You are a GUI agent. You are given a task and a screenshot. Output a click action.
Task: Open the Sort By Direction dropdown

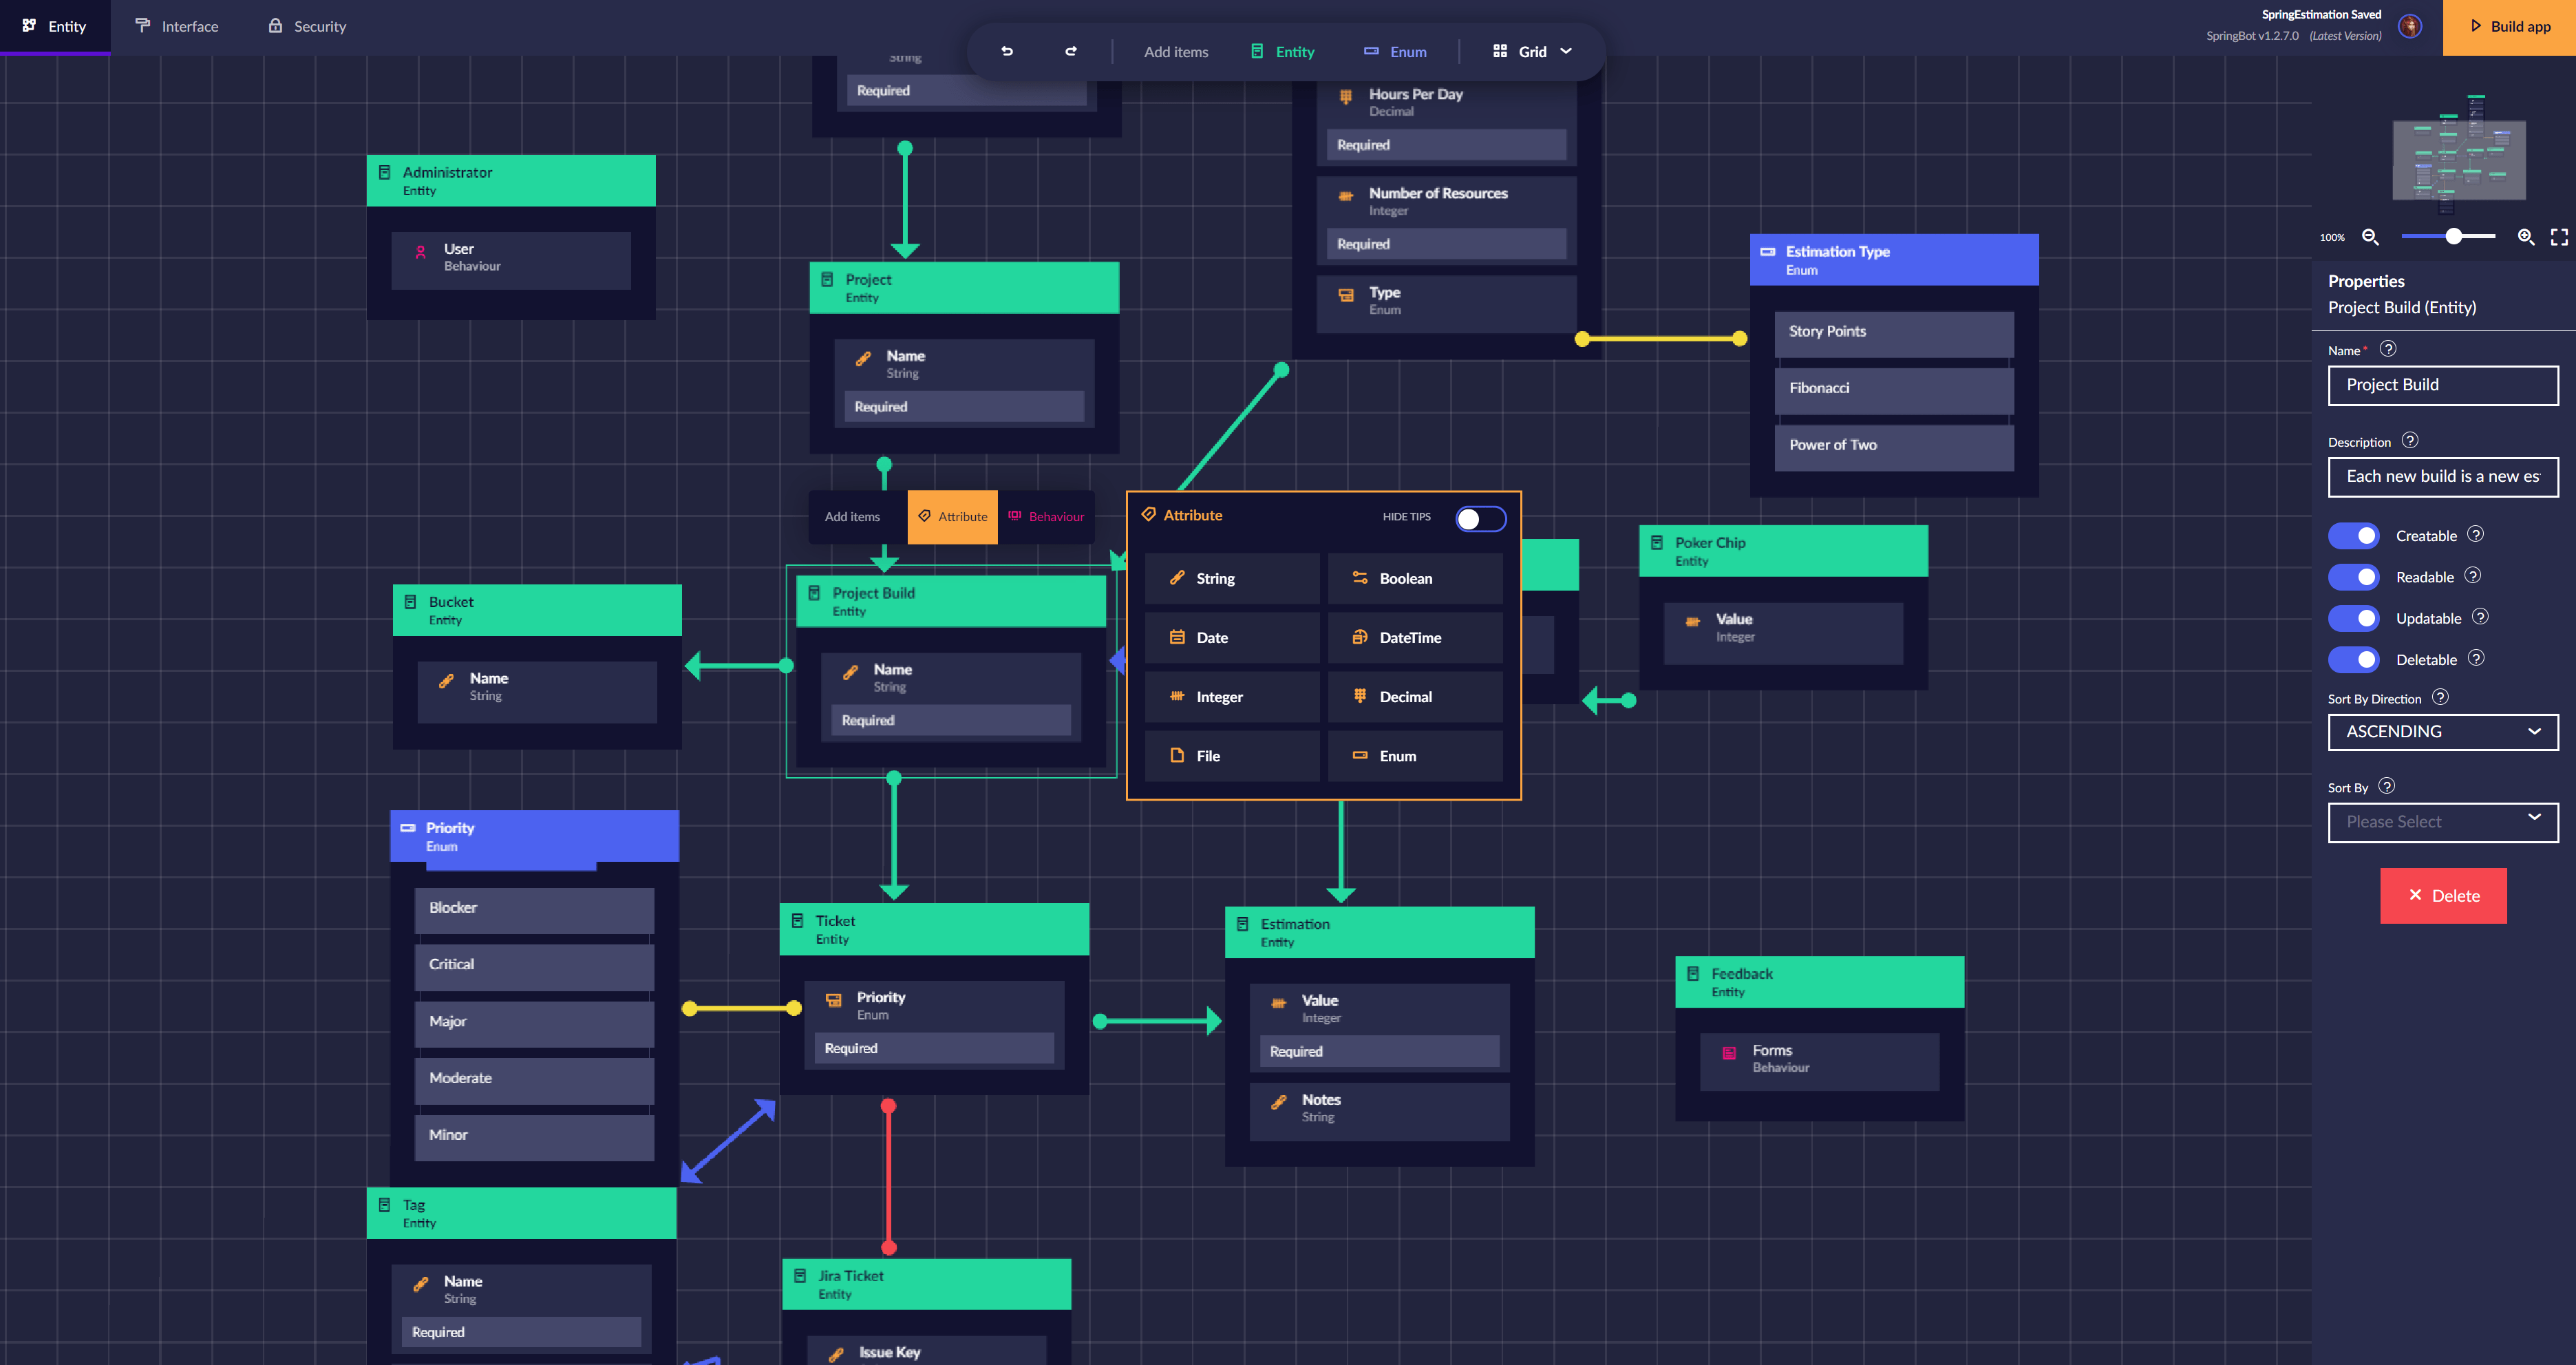2443,731
